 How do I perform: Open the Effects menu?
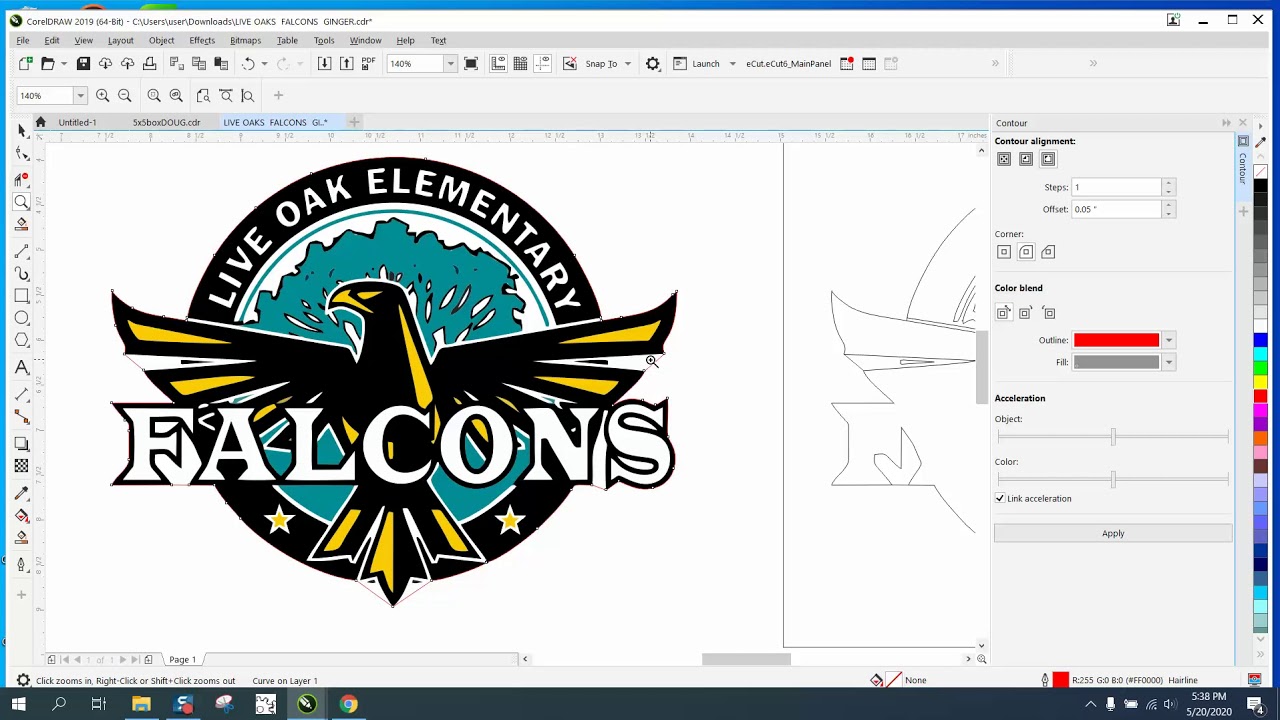202,40
